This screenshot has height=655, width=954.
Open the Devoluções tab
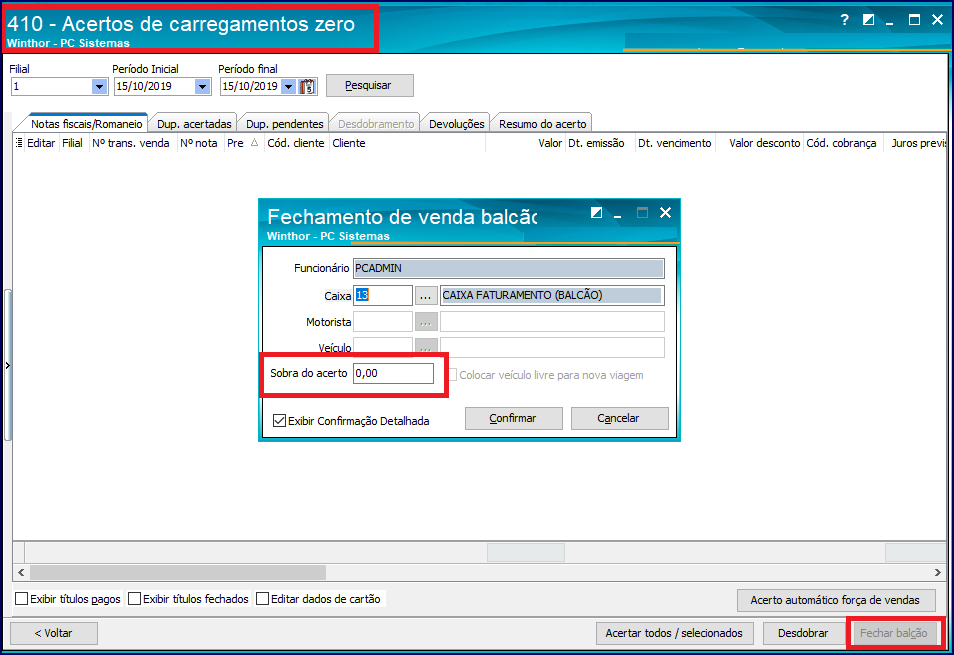coord(456,123)
